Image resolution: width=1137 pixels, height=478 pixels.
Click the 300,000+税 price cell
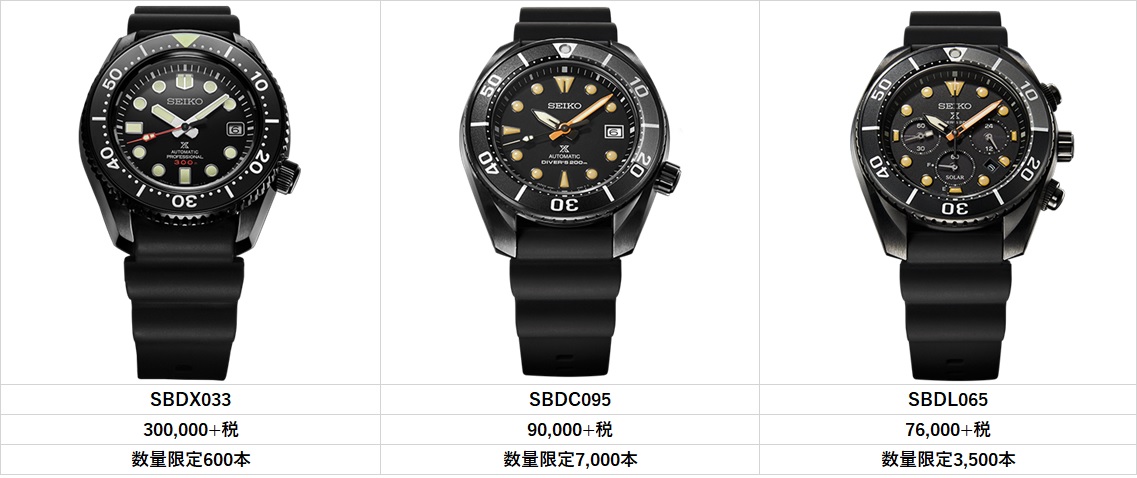[190, 429]
